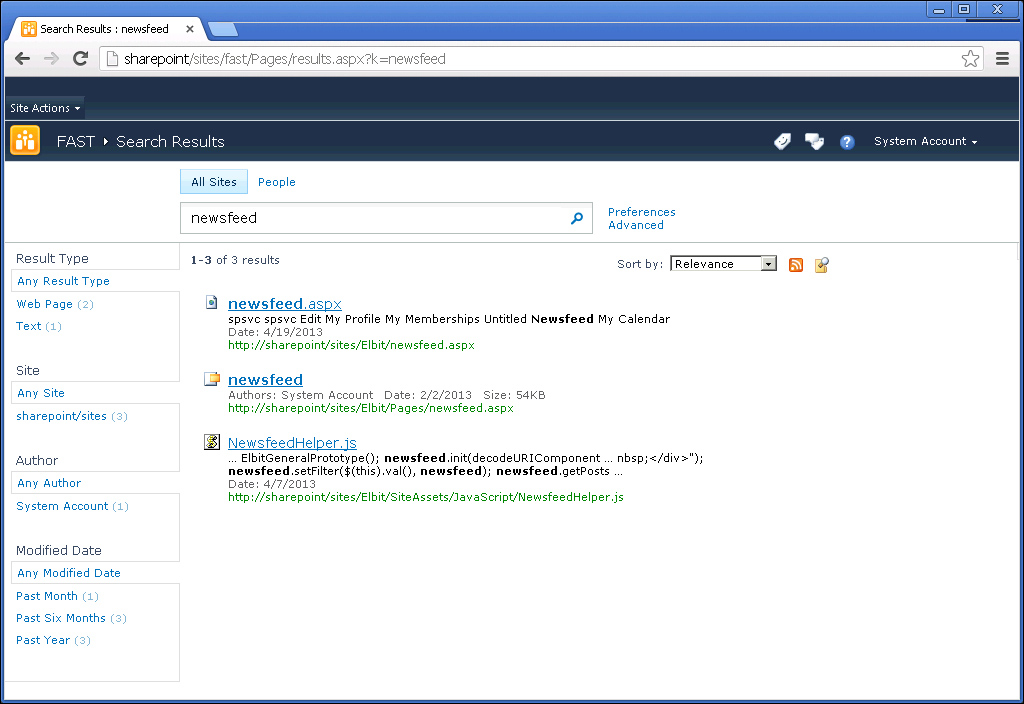Open the NewsfeedHelper.js result title
Viewport: 1024px width, 704px height.
coord(292,443)
